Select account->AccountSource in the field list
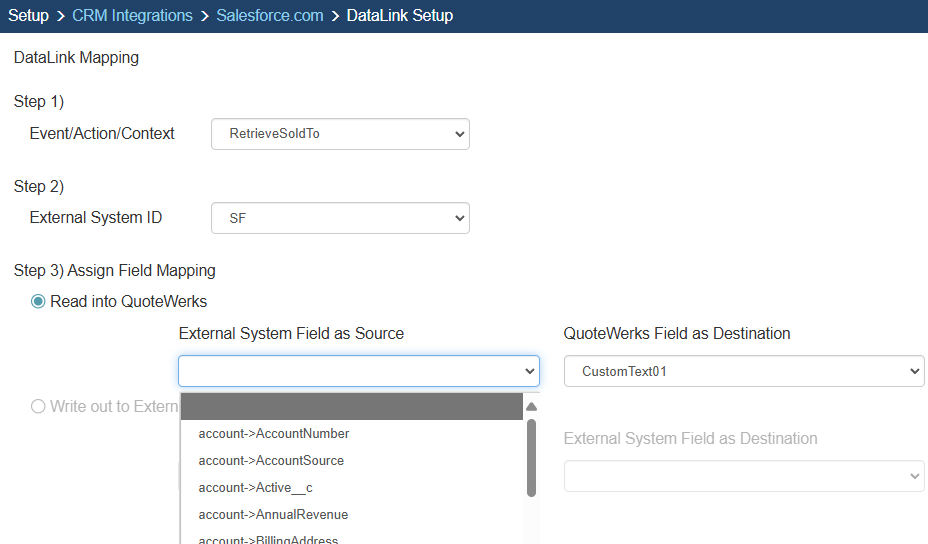928x544 pixels. point(271,461)
